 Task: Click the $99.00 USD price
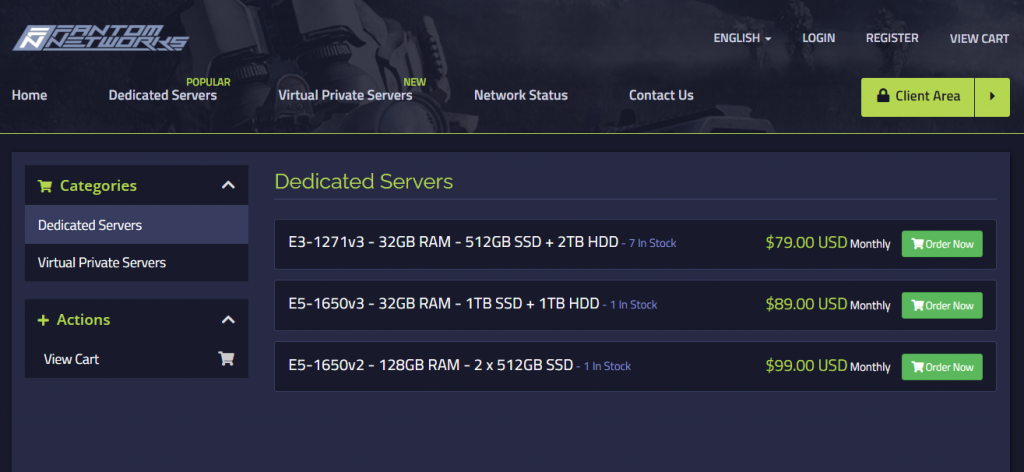click(806, 366)
